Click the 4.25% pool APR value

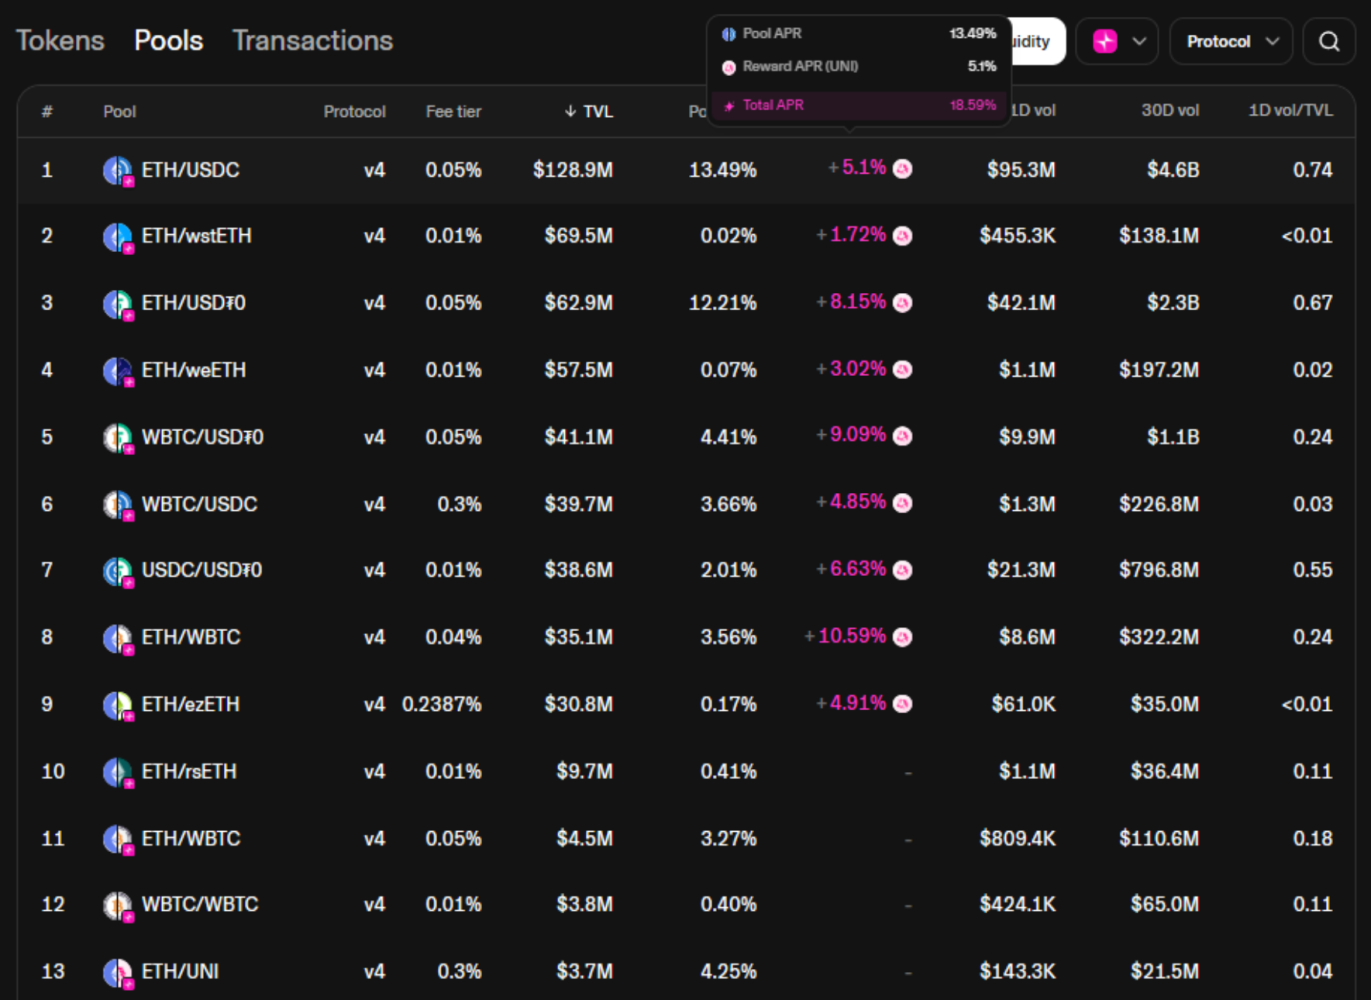[x=729, y=971]
